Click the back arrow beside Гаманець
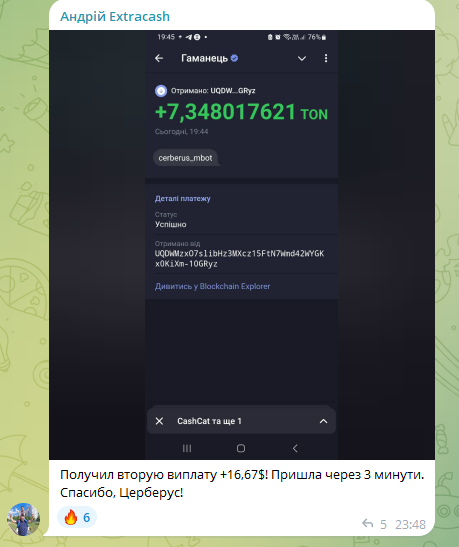This screenshot has height=547, width=459. (159, 58)
